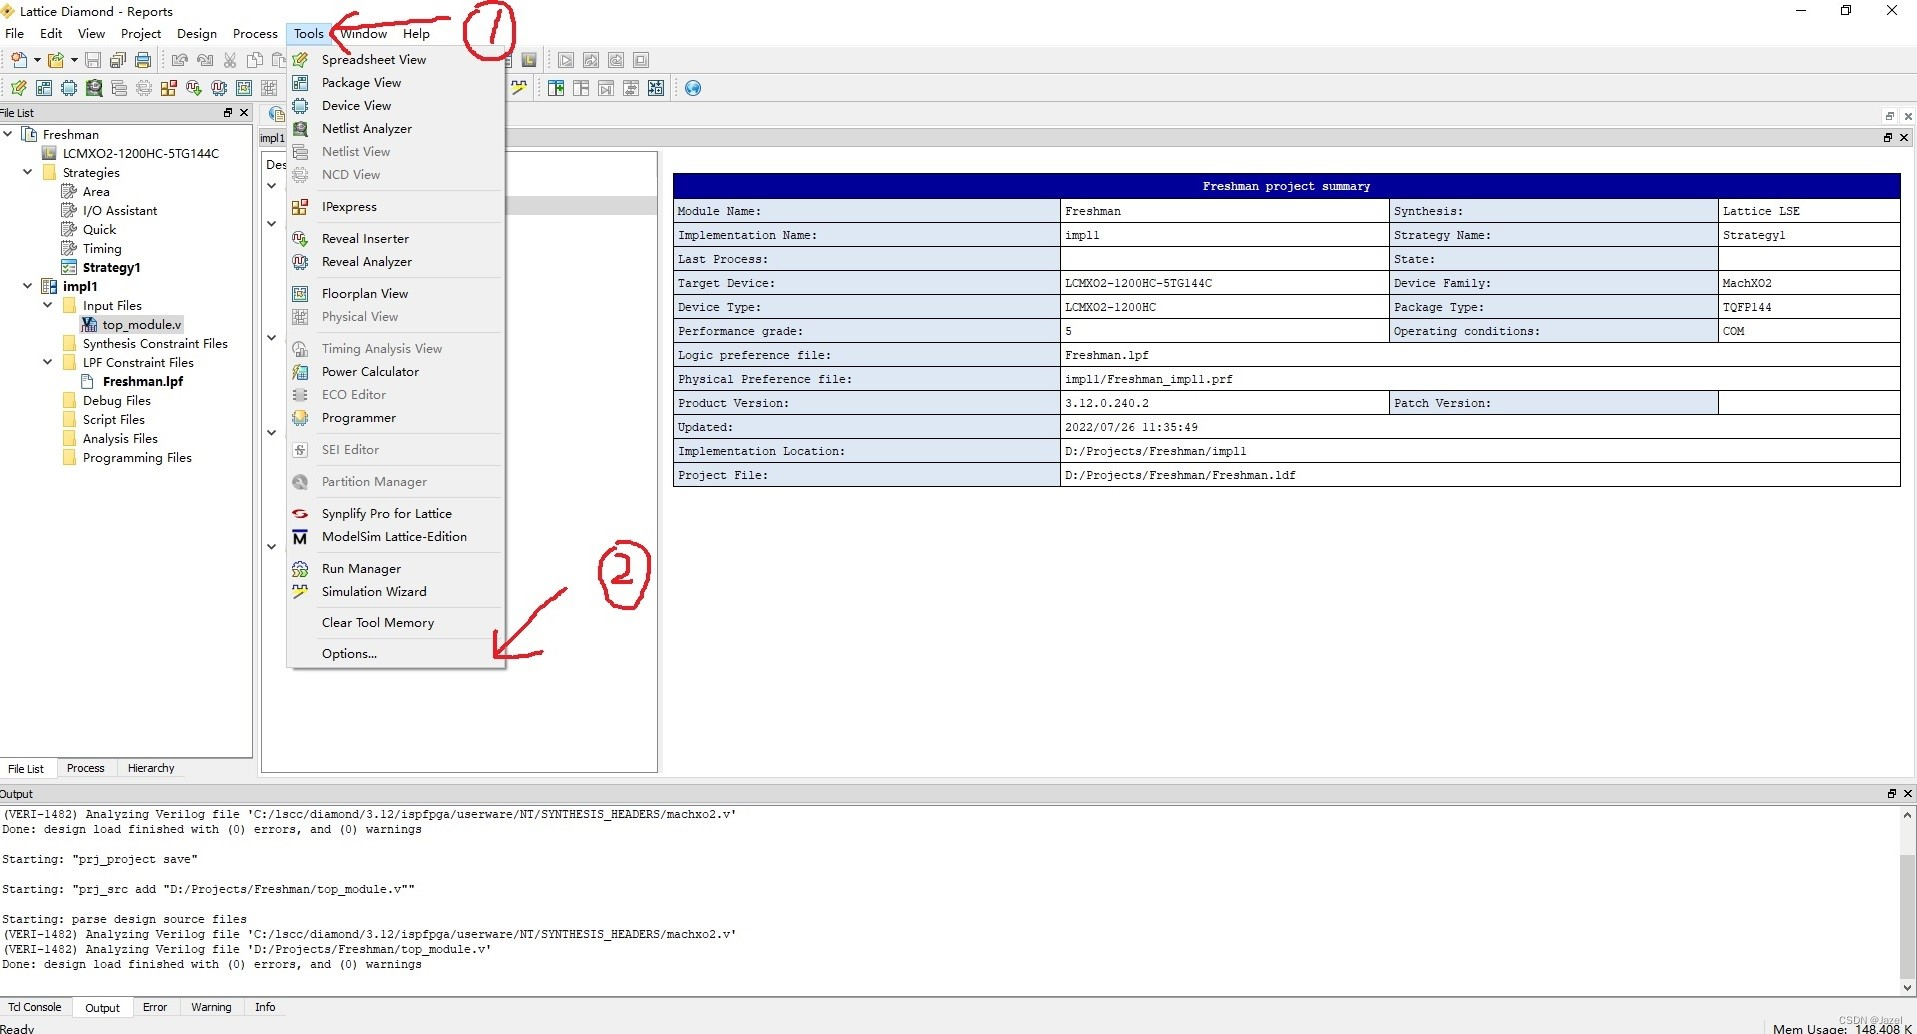Click the Open project toolbar icon

pos(56,60)
